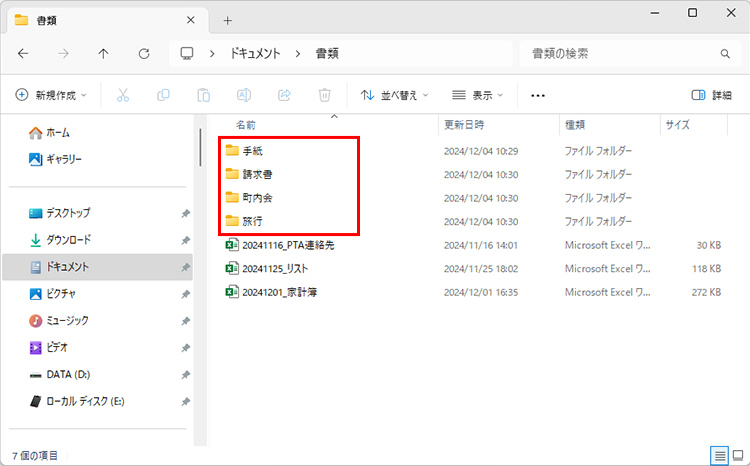Screen dimensions: 750x466
Task: Expand the 並べ替え sort menu
Action: (x=394, y=95)
